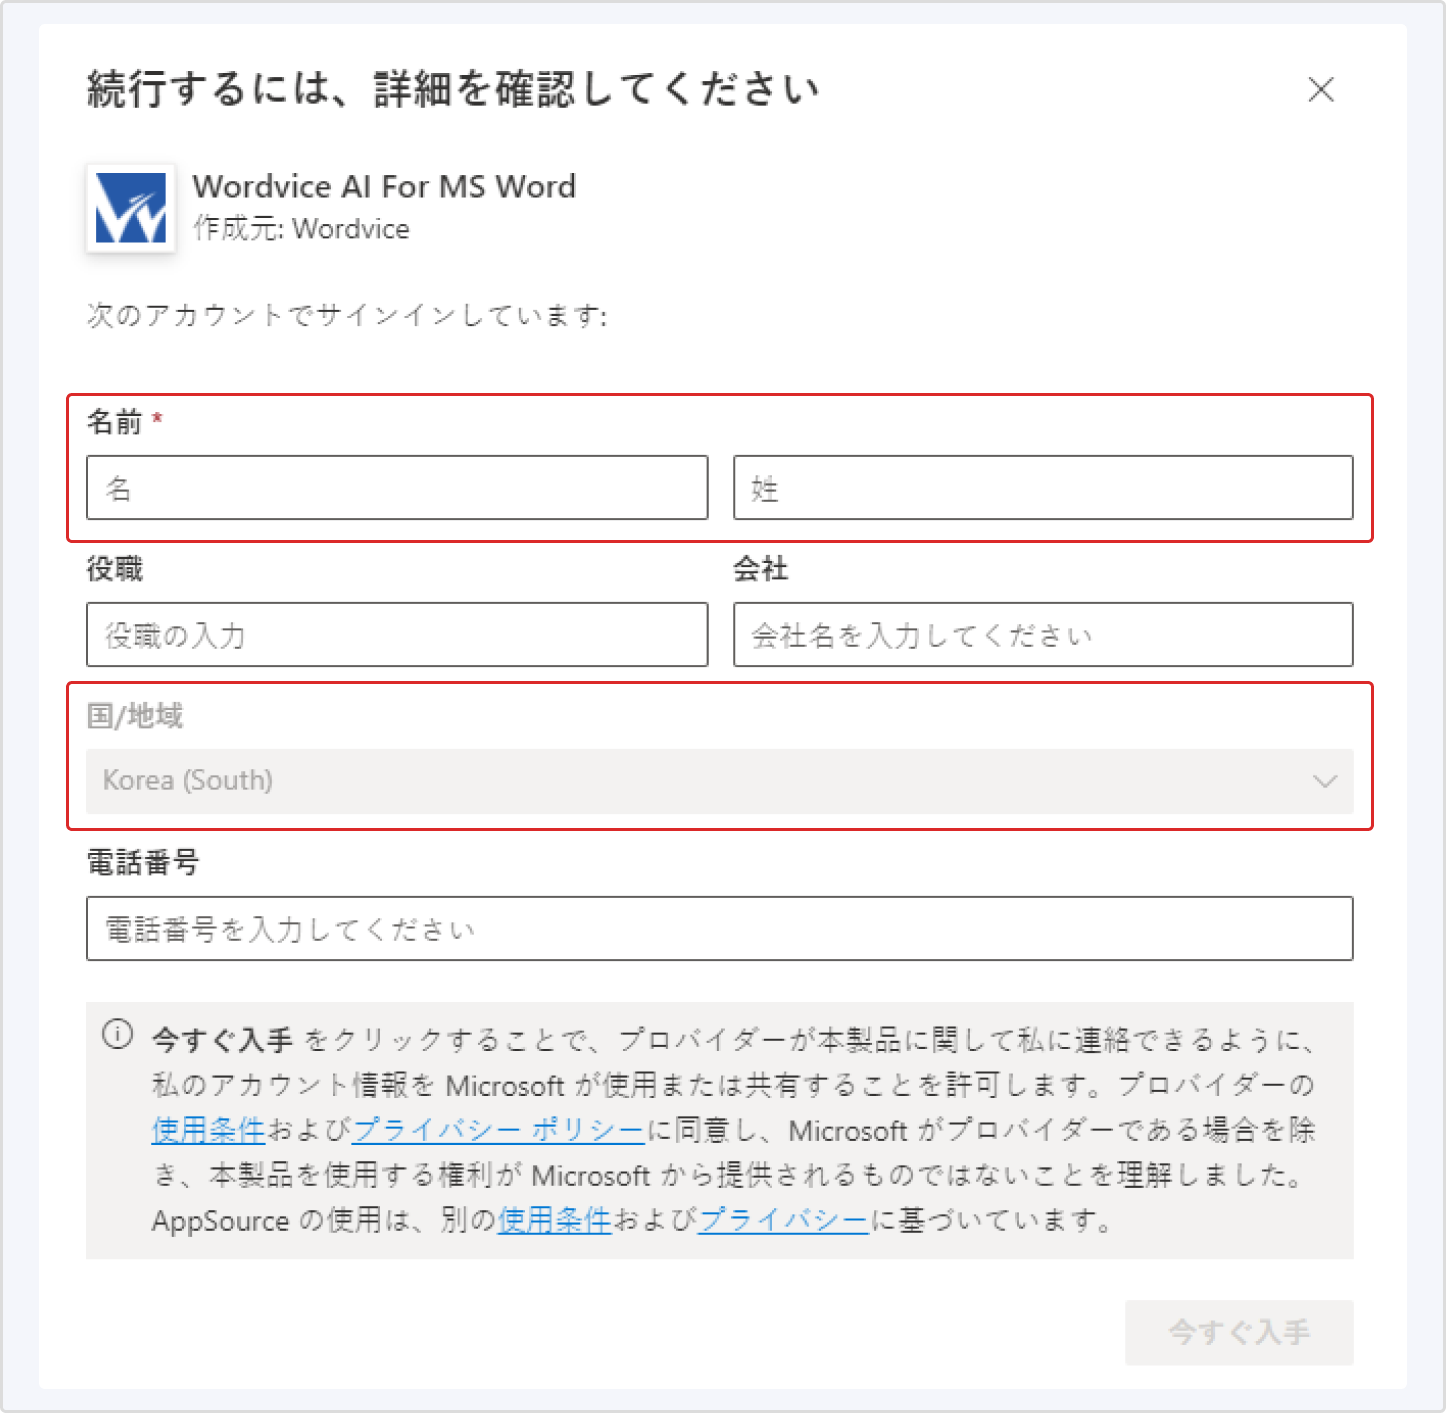The height and width of the screenshot is (1413, 1446).
Task: Click the 姓 last name field
Action: pos(1043,488)
